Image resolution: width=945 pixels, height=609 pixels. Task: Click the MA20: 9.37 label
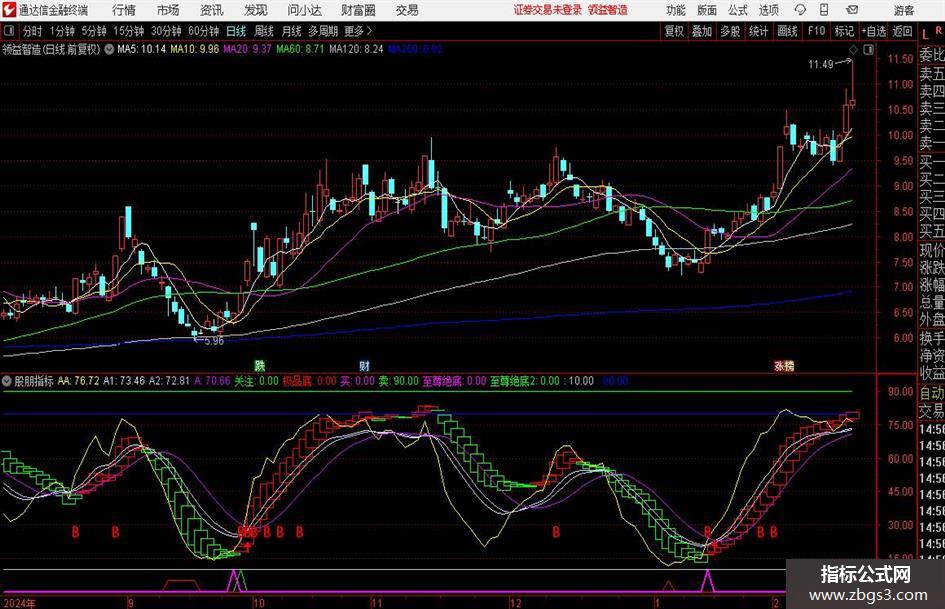[x=248, y=49]
